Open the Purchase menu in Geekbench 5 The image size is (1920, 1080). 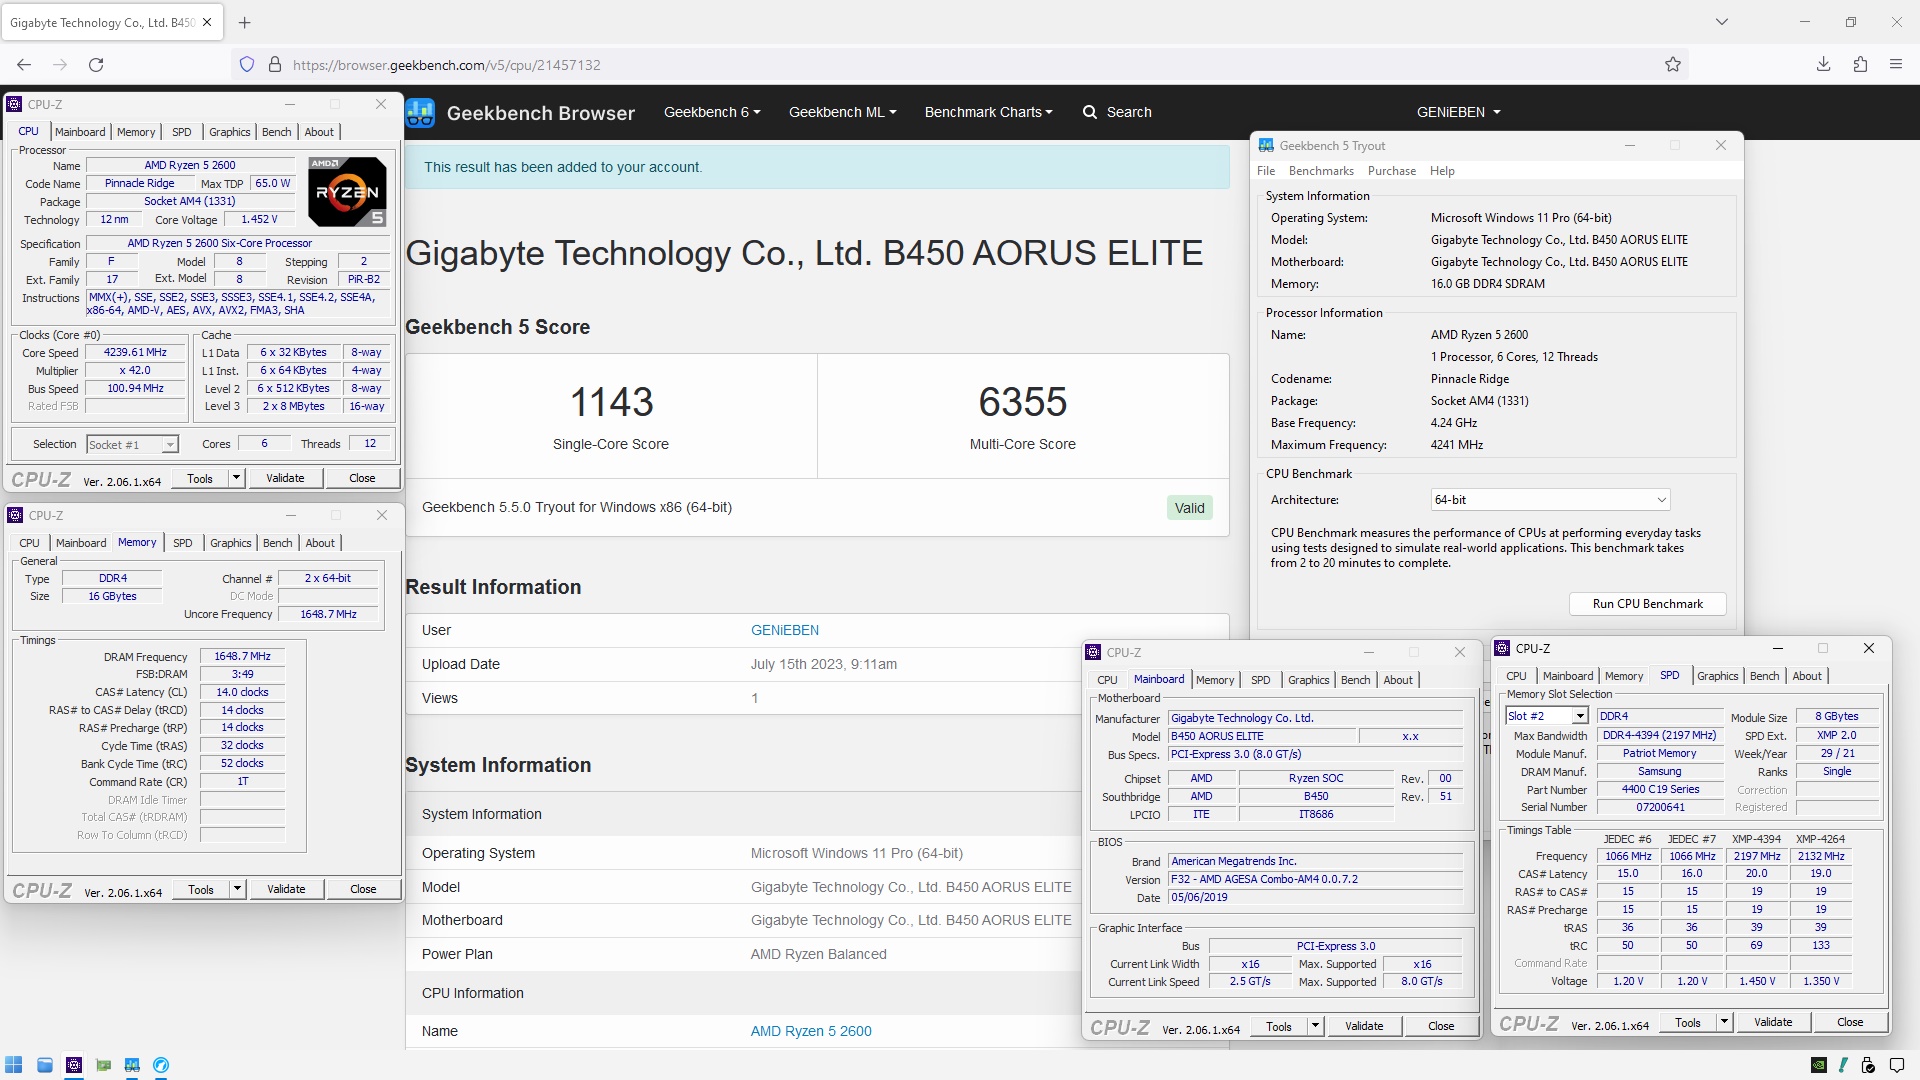(x=1392, y=171)
